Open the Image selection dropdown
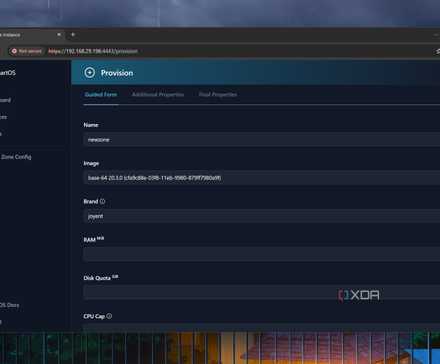This screenshot has width=440, height=364. pos(262,178)
